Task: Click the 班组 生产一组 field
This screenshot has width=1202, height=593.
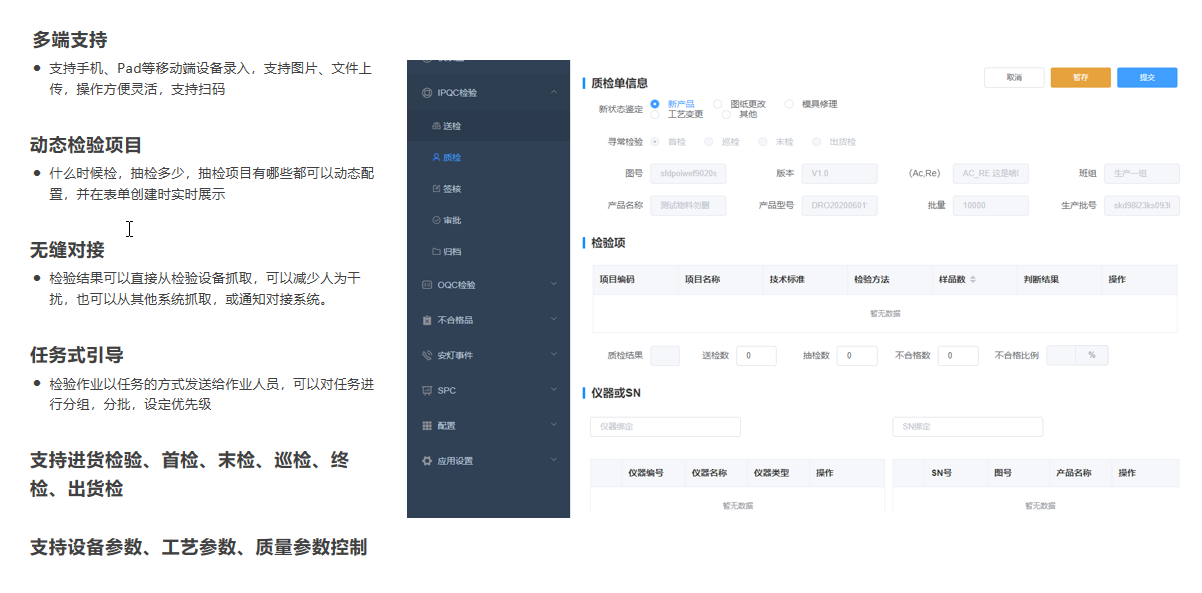Action: click(1141, 174)
